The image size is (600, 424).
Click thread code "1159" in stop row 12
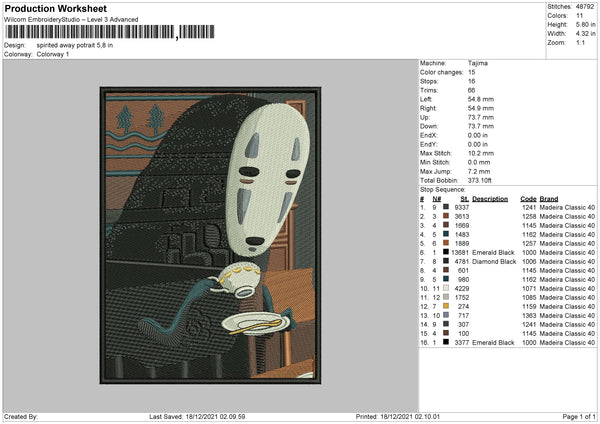pyautogui.click(x=529, y=307)
